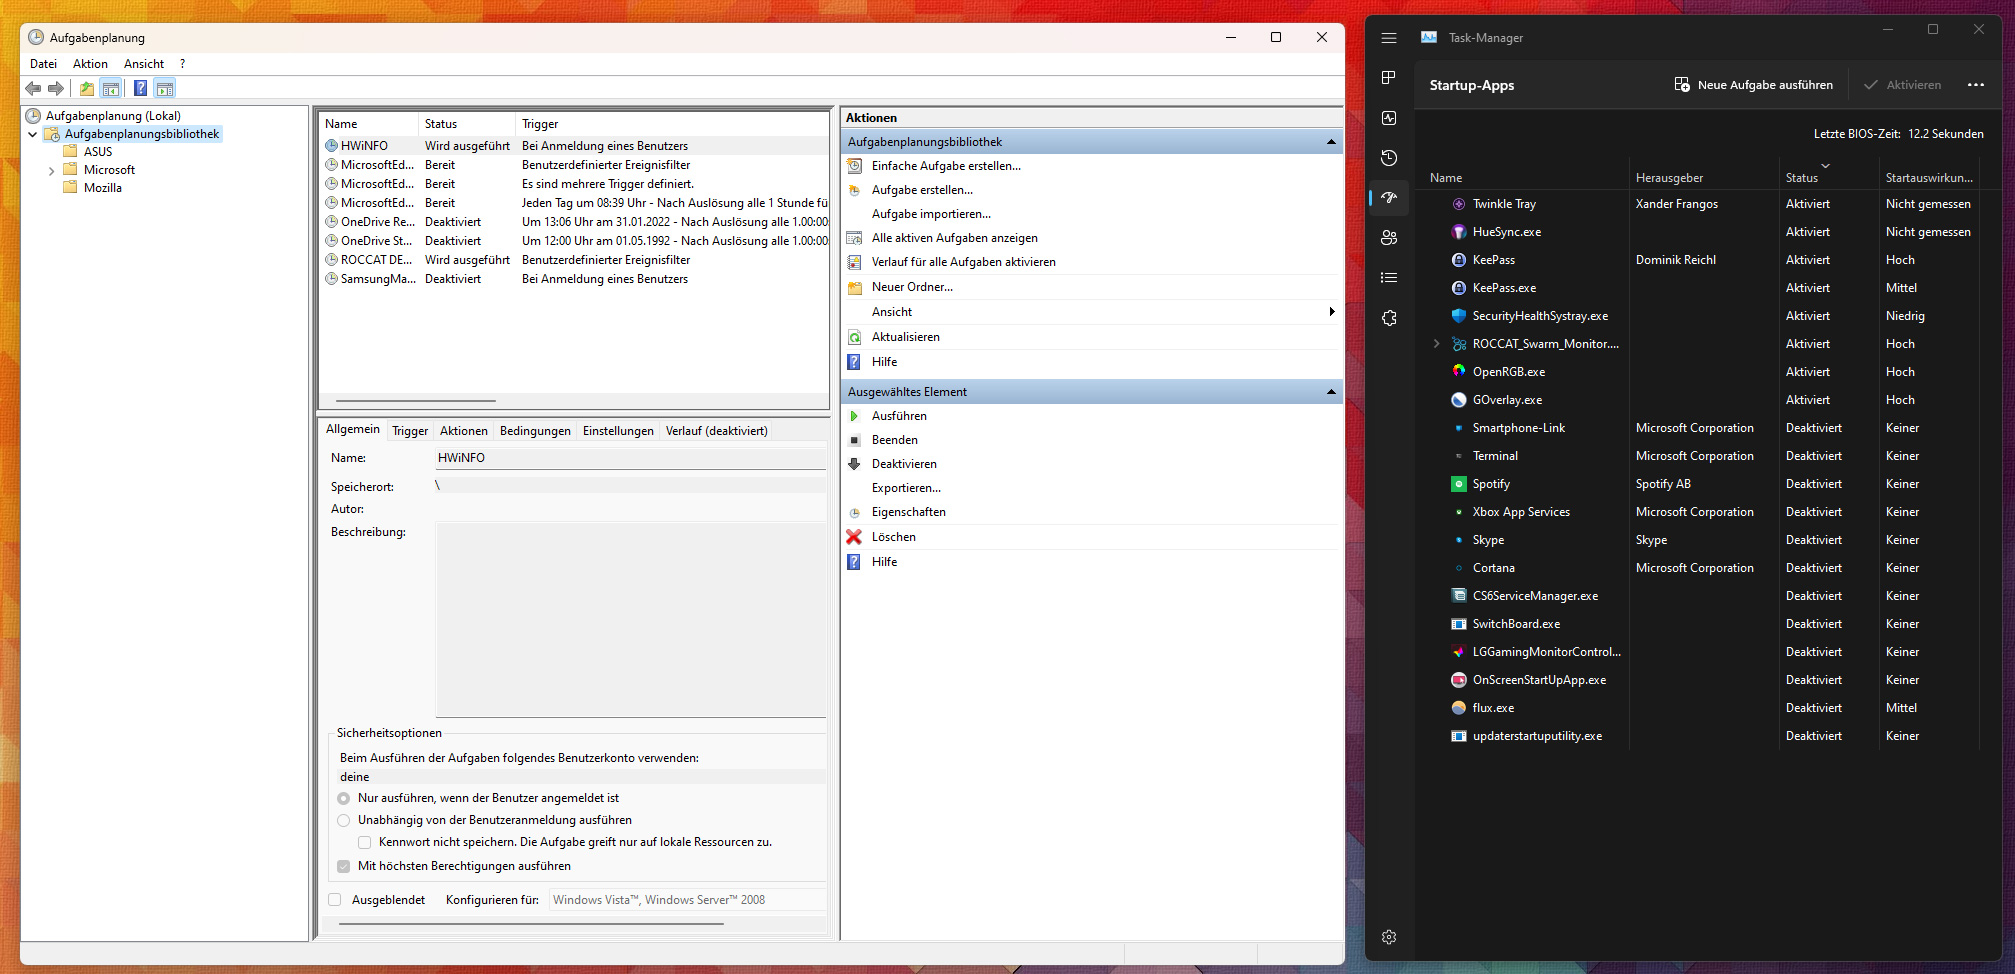Open Task Manager hamburger navigation menu
The image size is (2015, 974).
tap(1389, 38)
